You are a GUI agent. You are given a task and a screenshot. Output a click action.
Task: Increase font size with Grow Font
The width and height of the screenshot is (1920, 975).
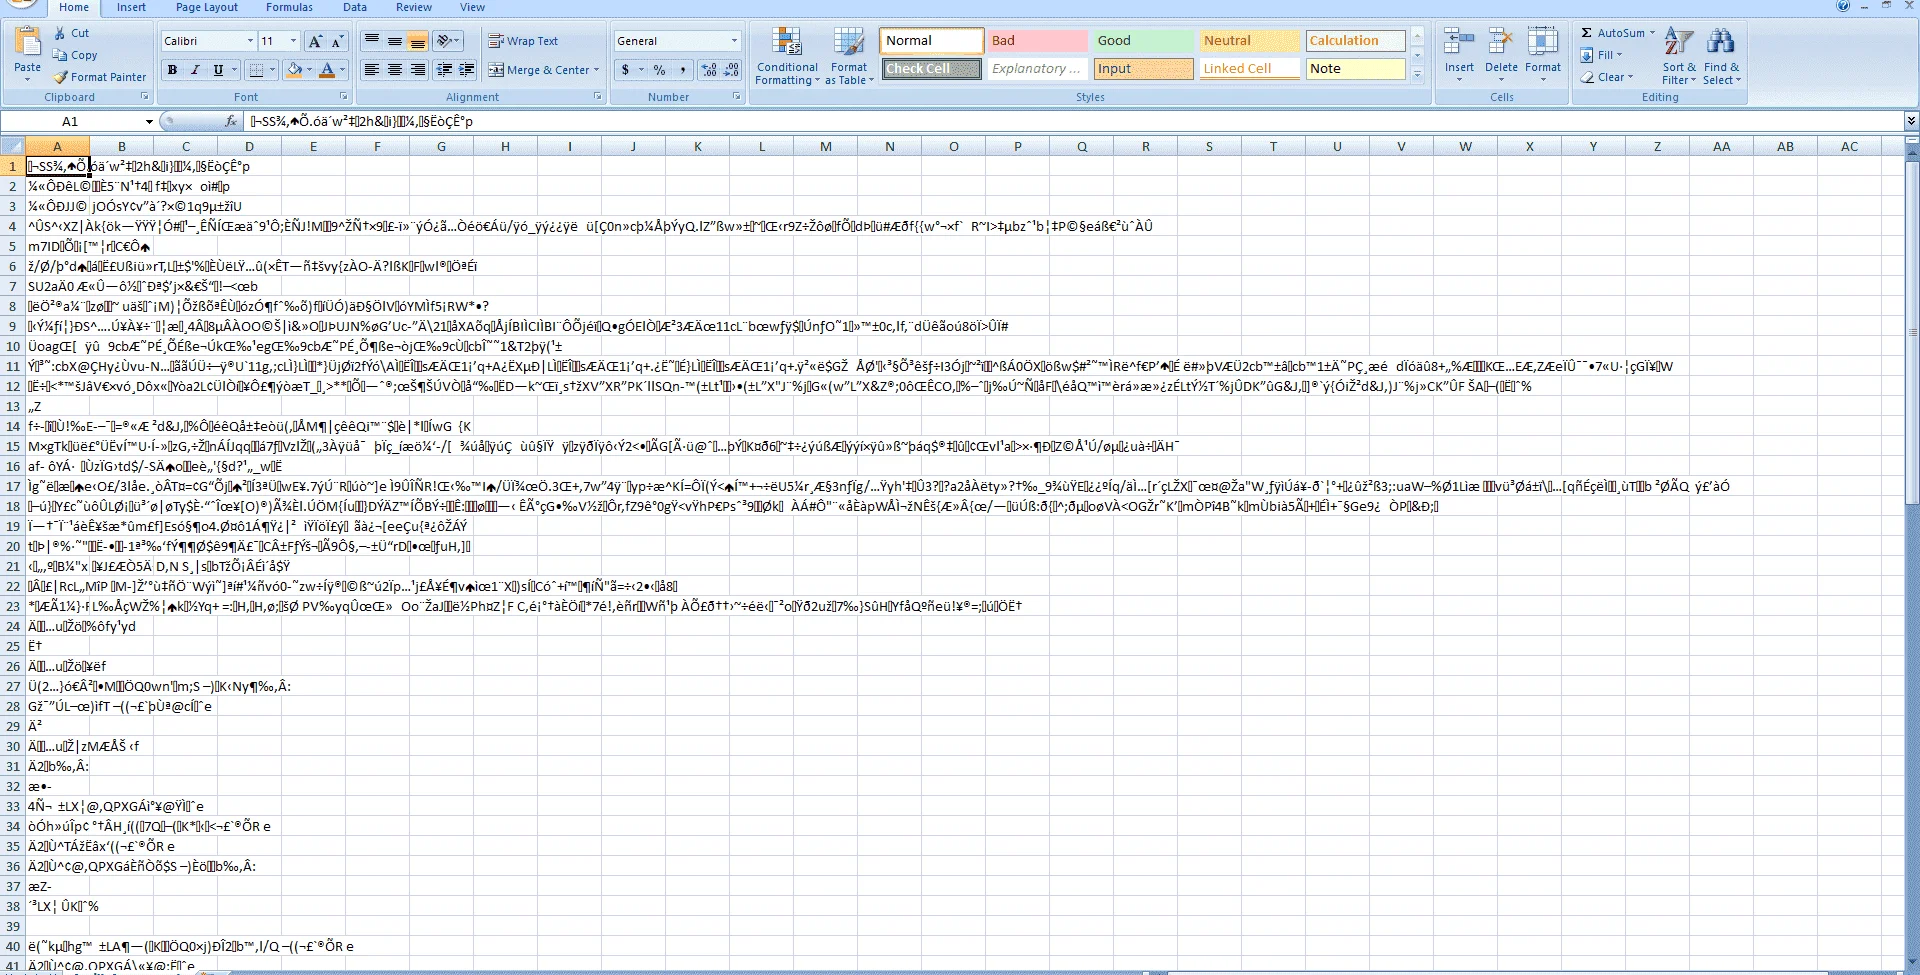pyautogui.click(x=315, y=41)
